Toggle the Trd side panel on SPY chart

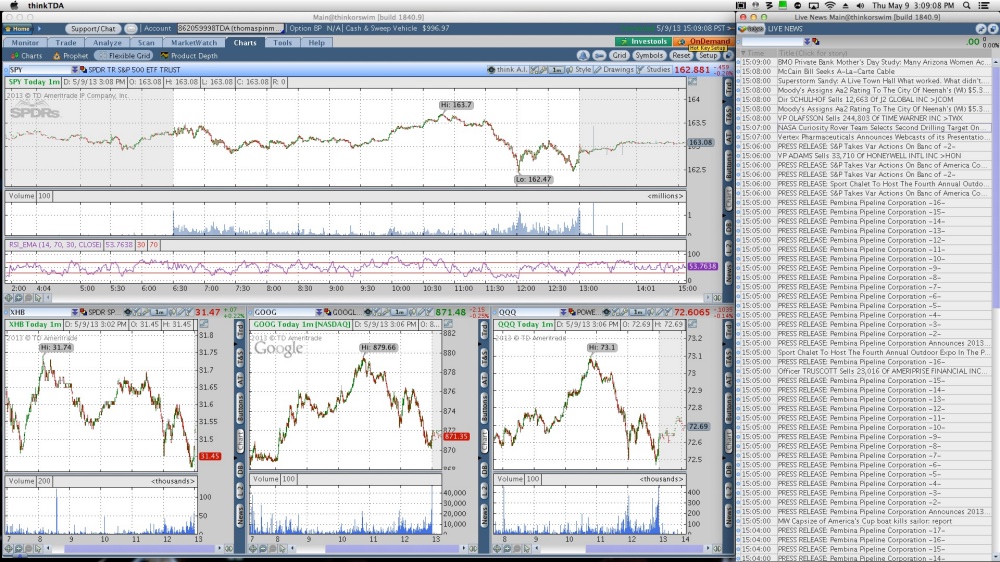click(728, 89)
